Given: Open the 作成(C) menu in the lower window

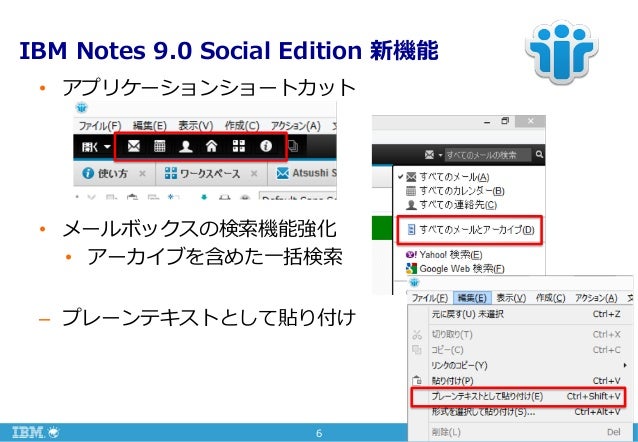Looking at the screenshot, I should point(551,298).
